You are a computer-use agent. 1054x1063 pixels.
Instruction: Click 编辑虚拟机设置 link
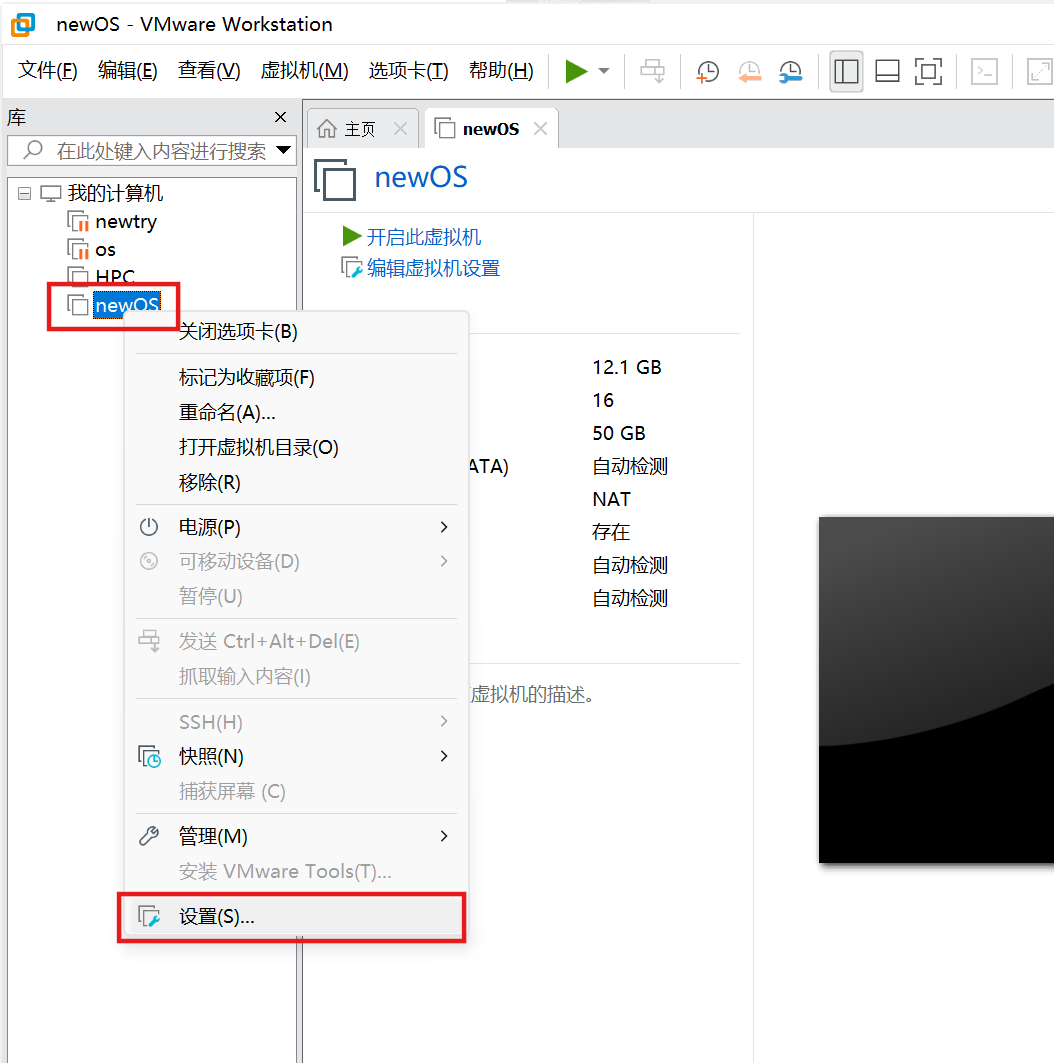tap(432, 268)
